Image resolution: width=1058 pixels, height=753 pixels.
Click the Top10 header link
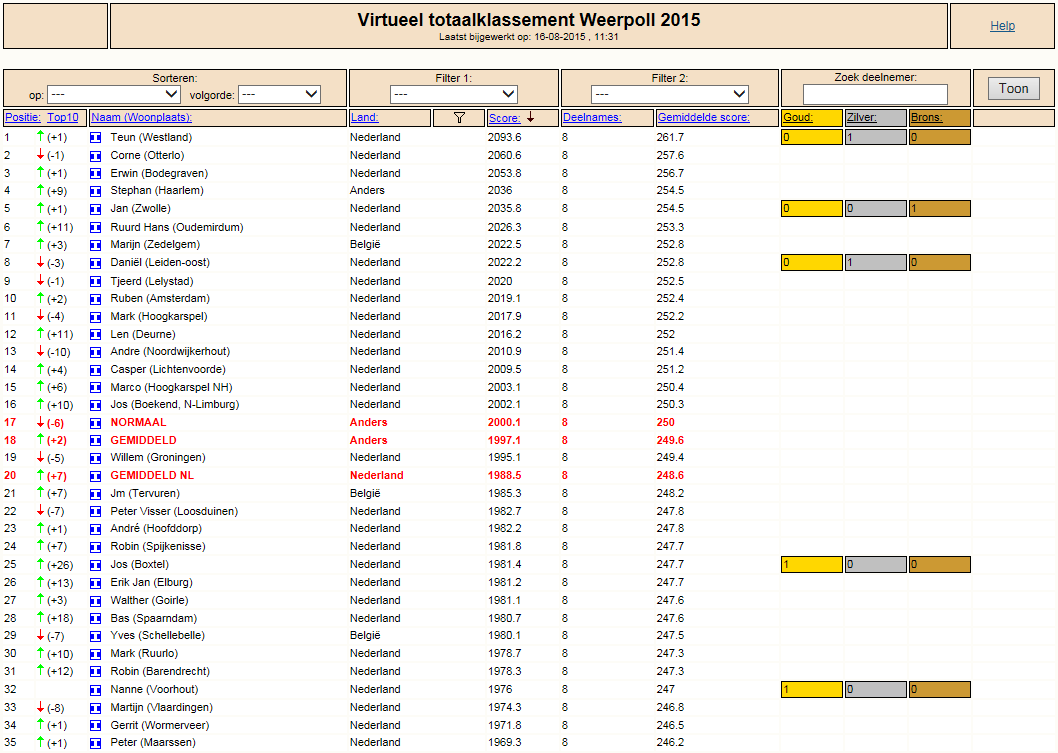click(x=63, y=117)
